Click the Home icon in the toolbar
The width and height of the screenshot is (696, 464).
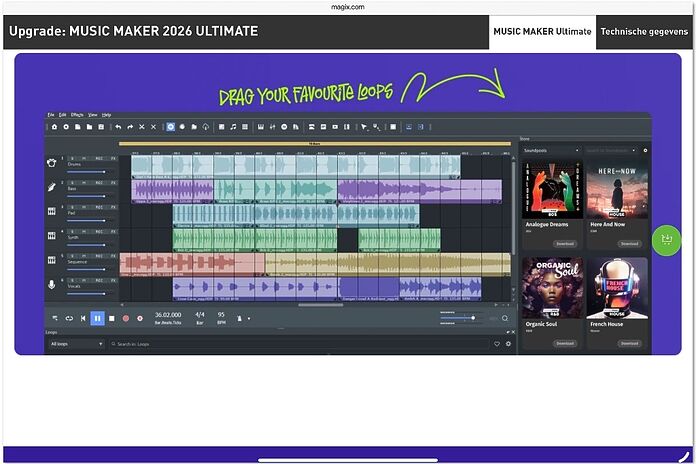54,127
